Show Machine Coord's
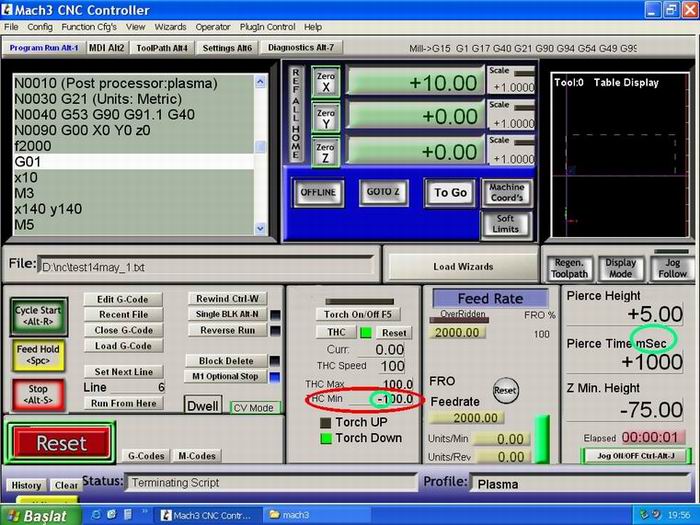The height and width of the screenshot is (525, 700). click(507, 193)
